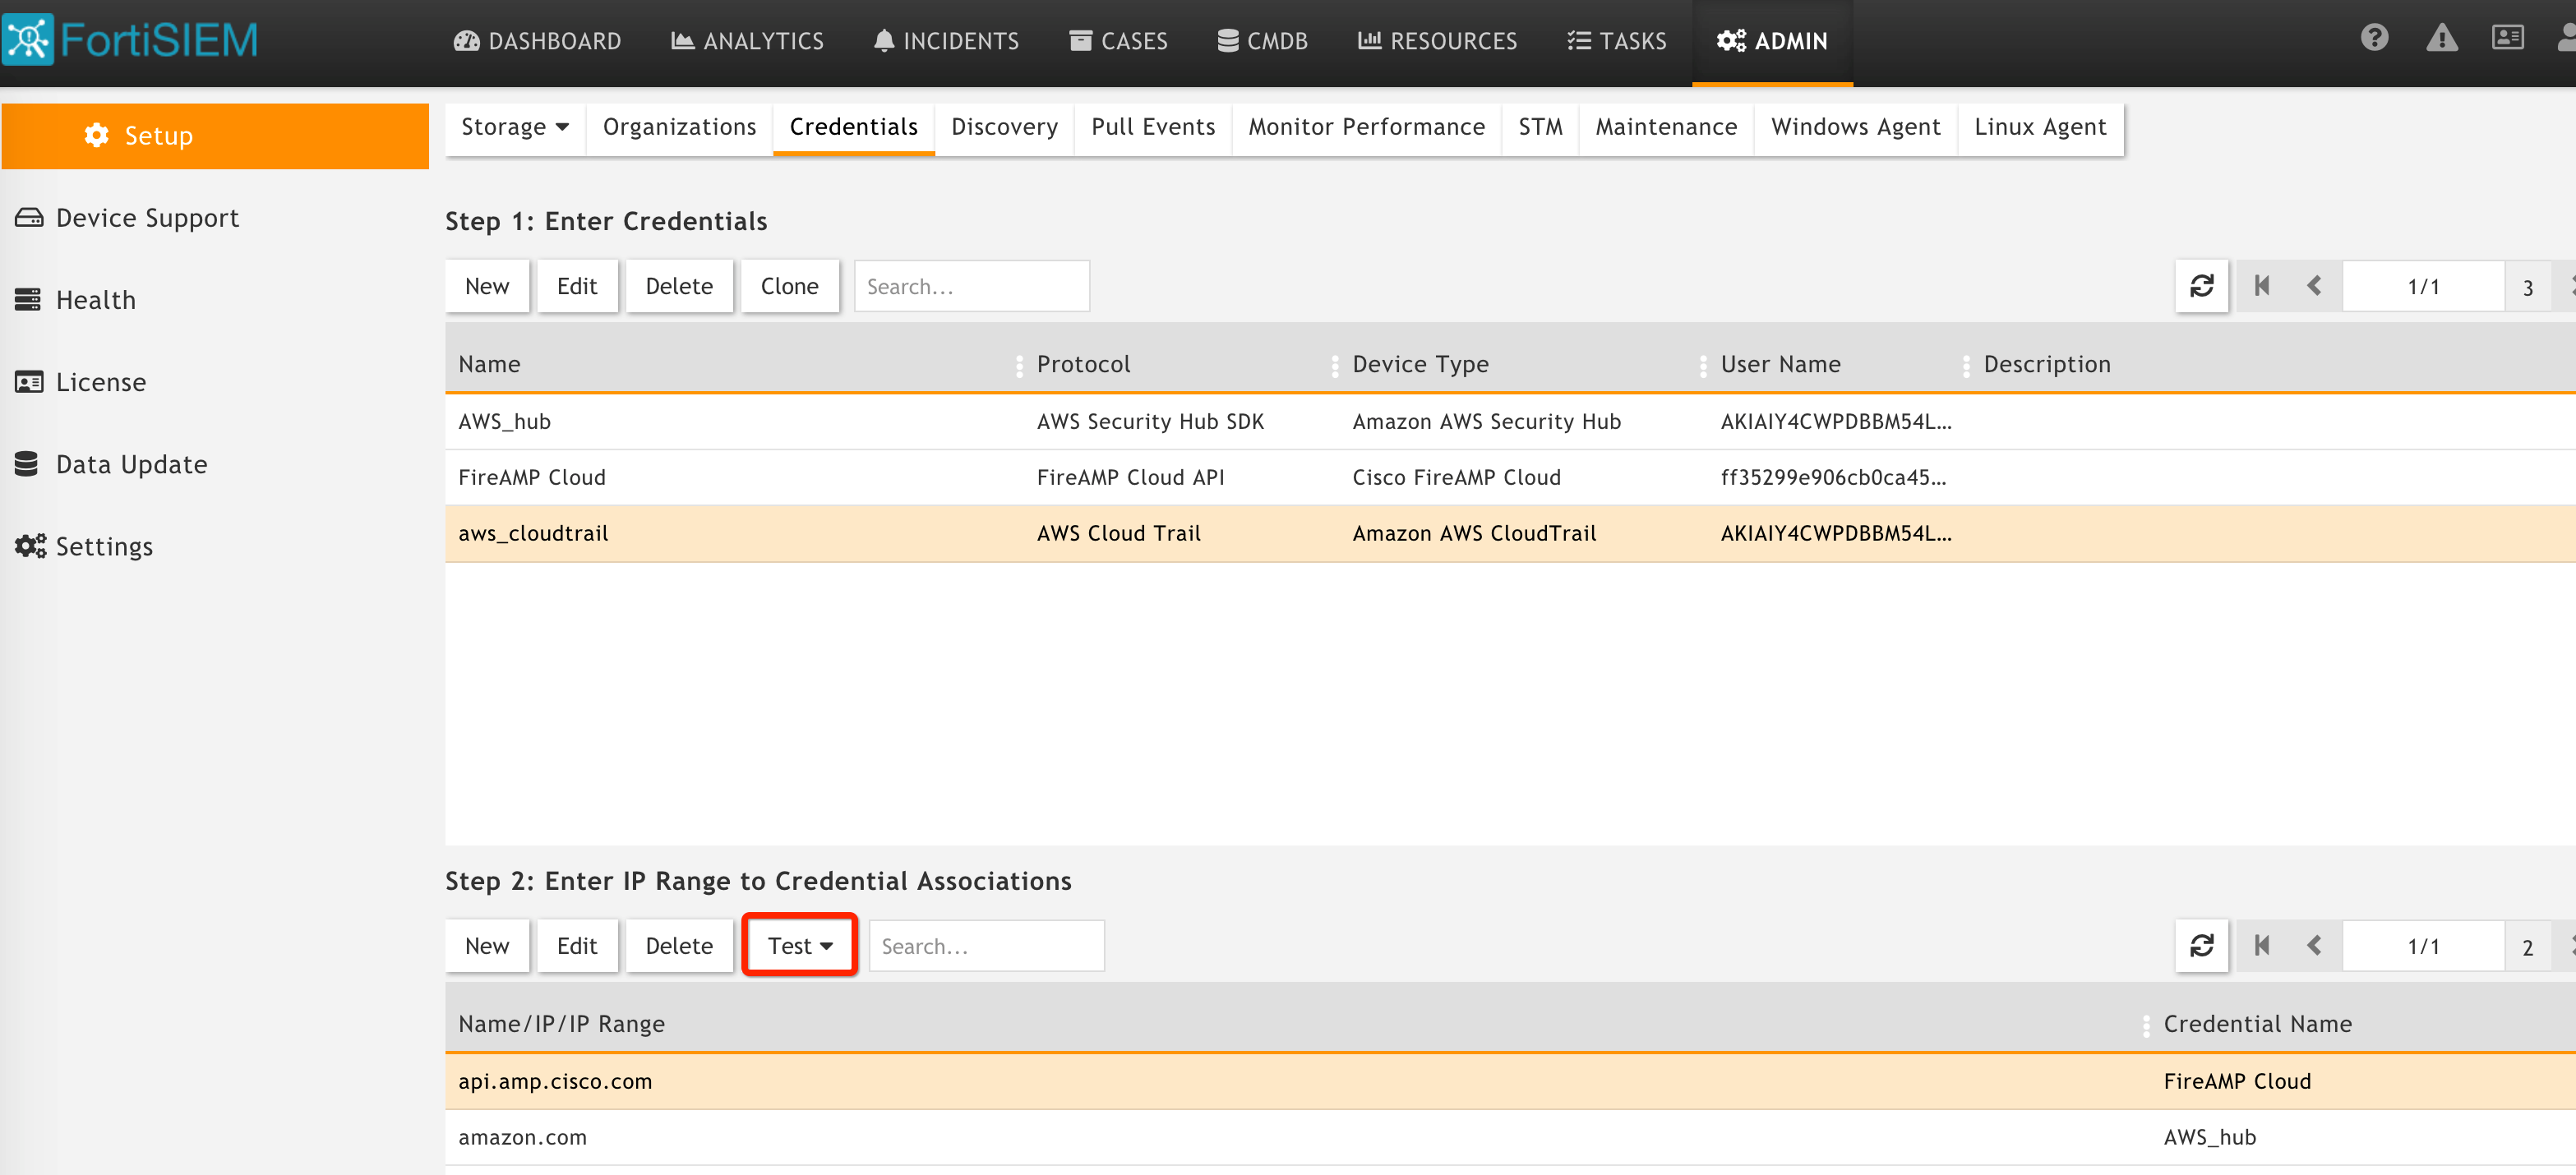Click the help question mark icon
The width and height of the screenshot is (2576, 1175).
(2374, 38)
